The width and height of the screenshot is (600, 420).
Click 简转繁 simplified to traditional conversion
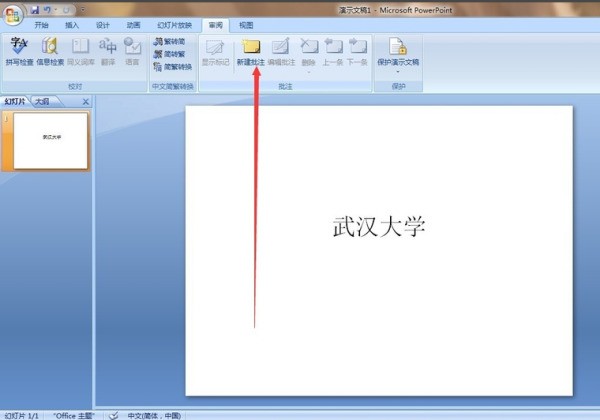pyautogui.click(x=168, y=54)
